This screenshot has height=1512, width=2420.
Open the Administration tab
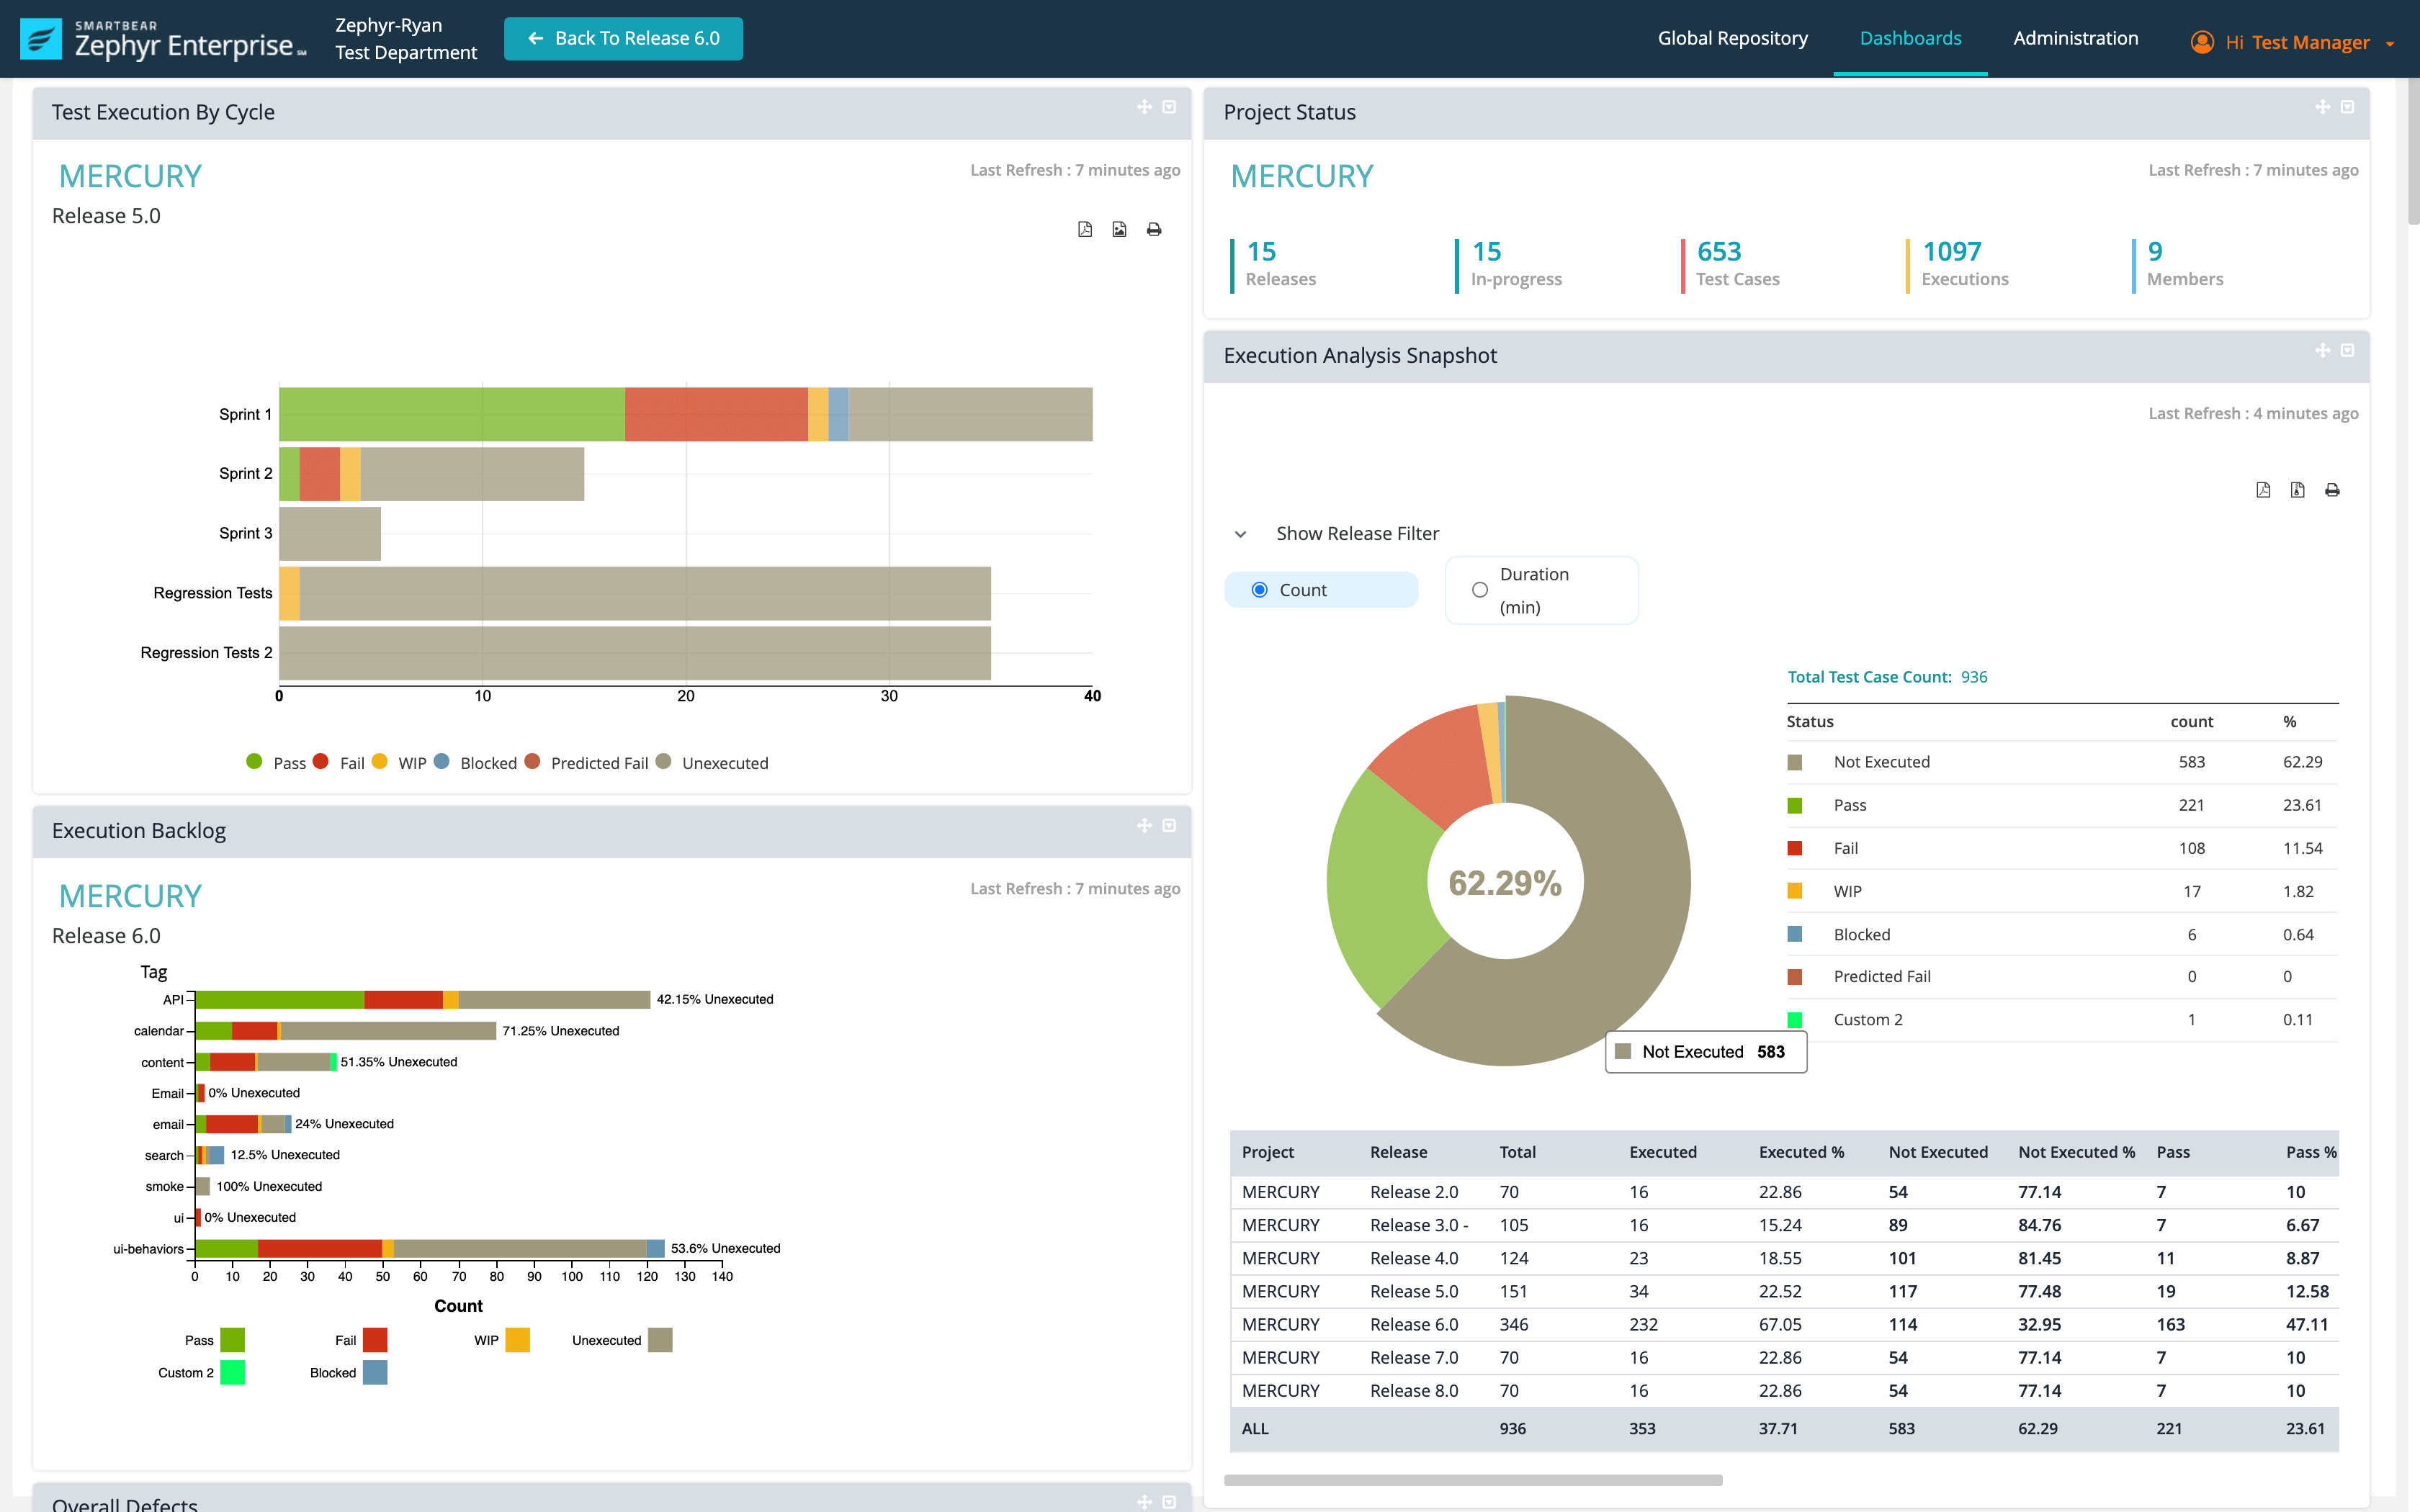click(2075, 38)
